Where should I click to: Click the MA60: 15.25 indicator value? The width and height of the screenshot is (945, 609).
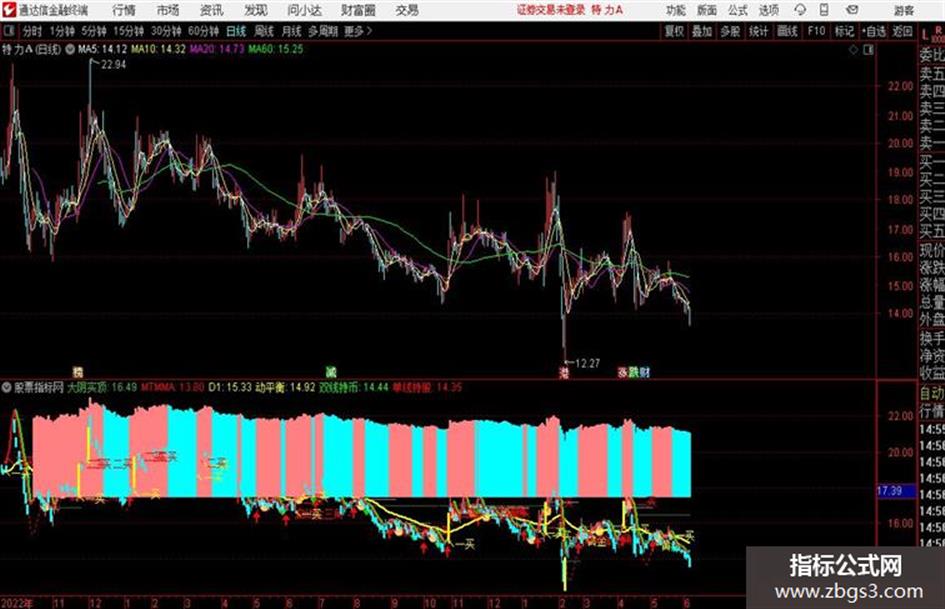pyautogui.click(x=276, y=49)
